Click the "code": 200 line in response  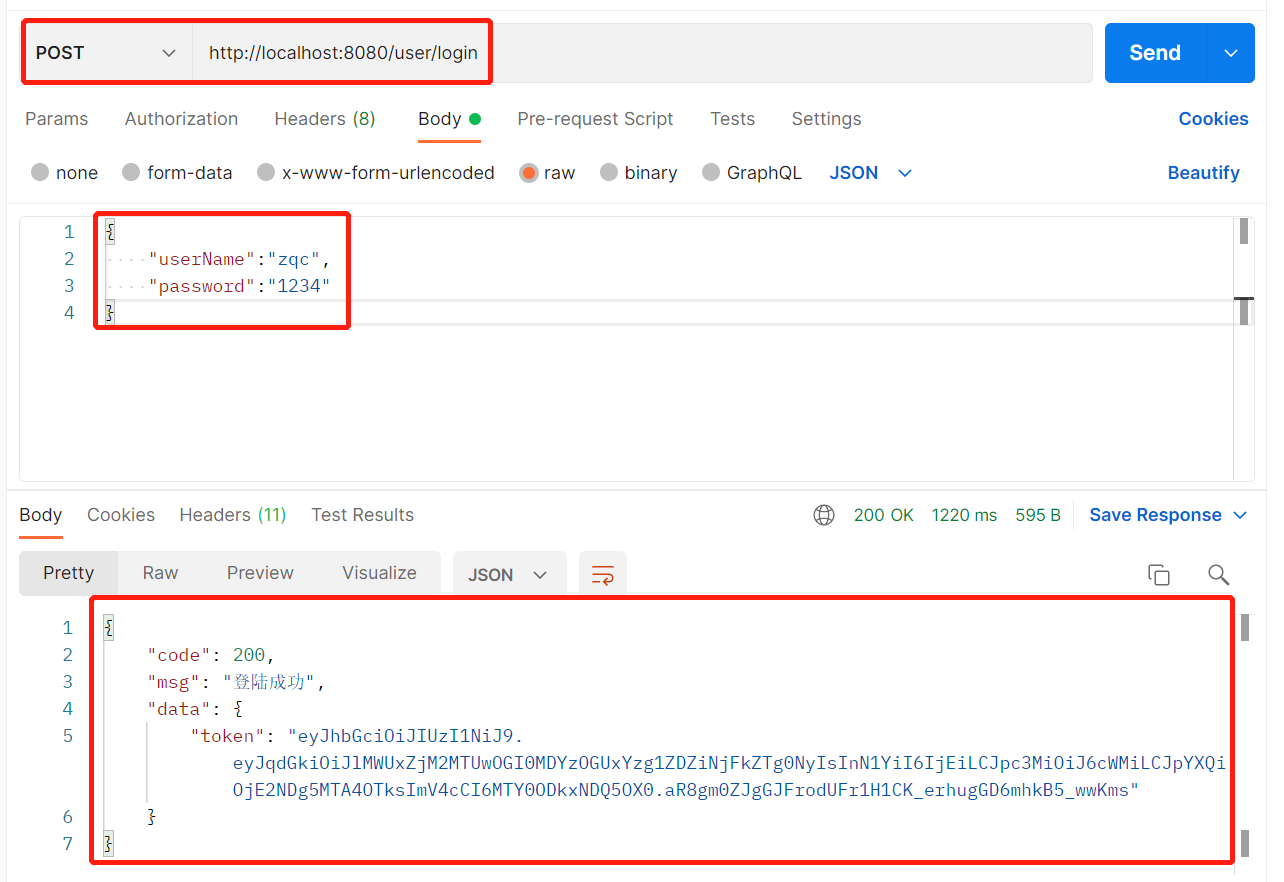211,655
